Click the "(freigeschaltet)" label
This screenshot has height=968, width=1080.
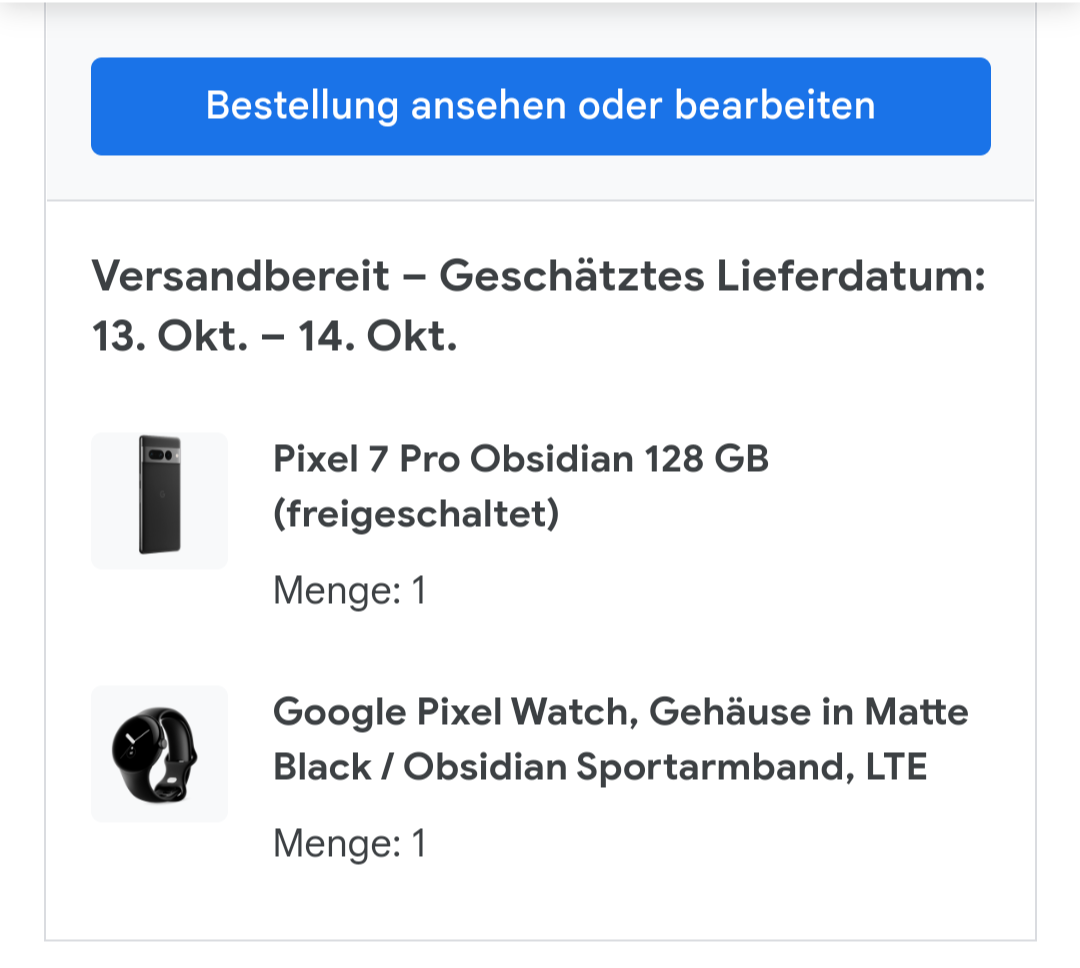[x=415, y=515]
